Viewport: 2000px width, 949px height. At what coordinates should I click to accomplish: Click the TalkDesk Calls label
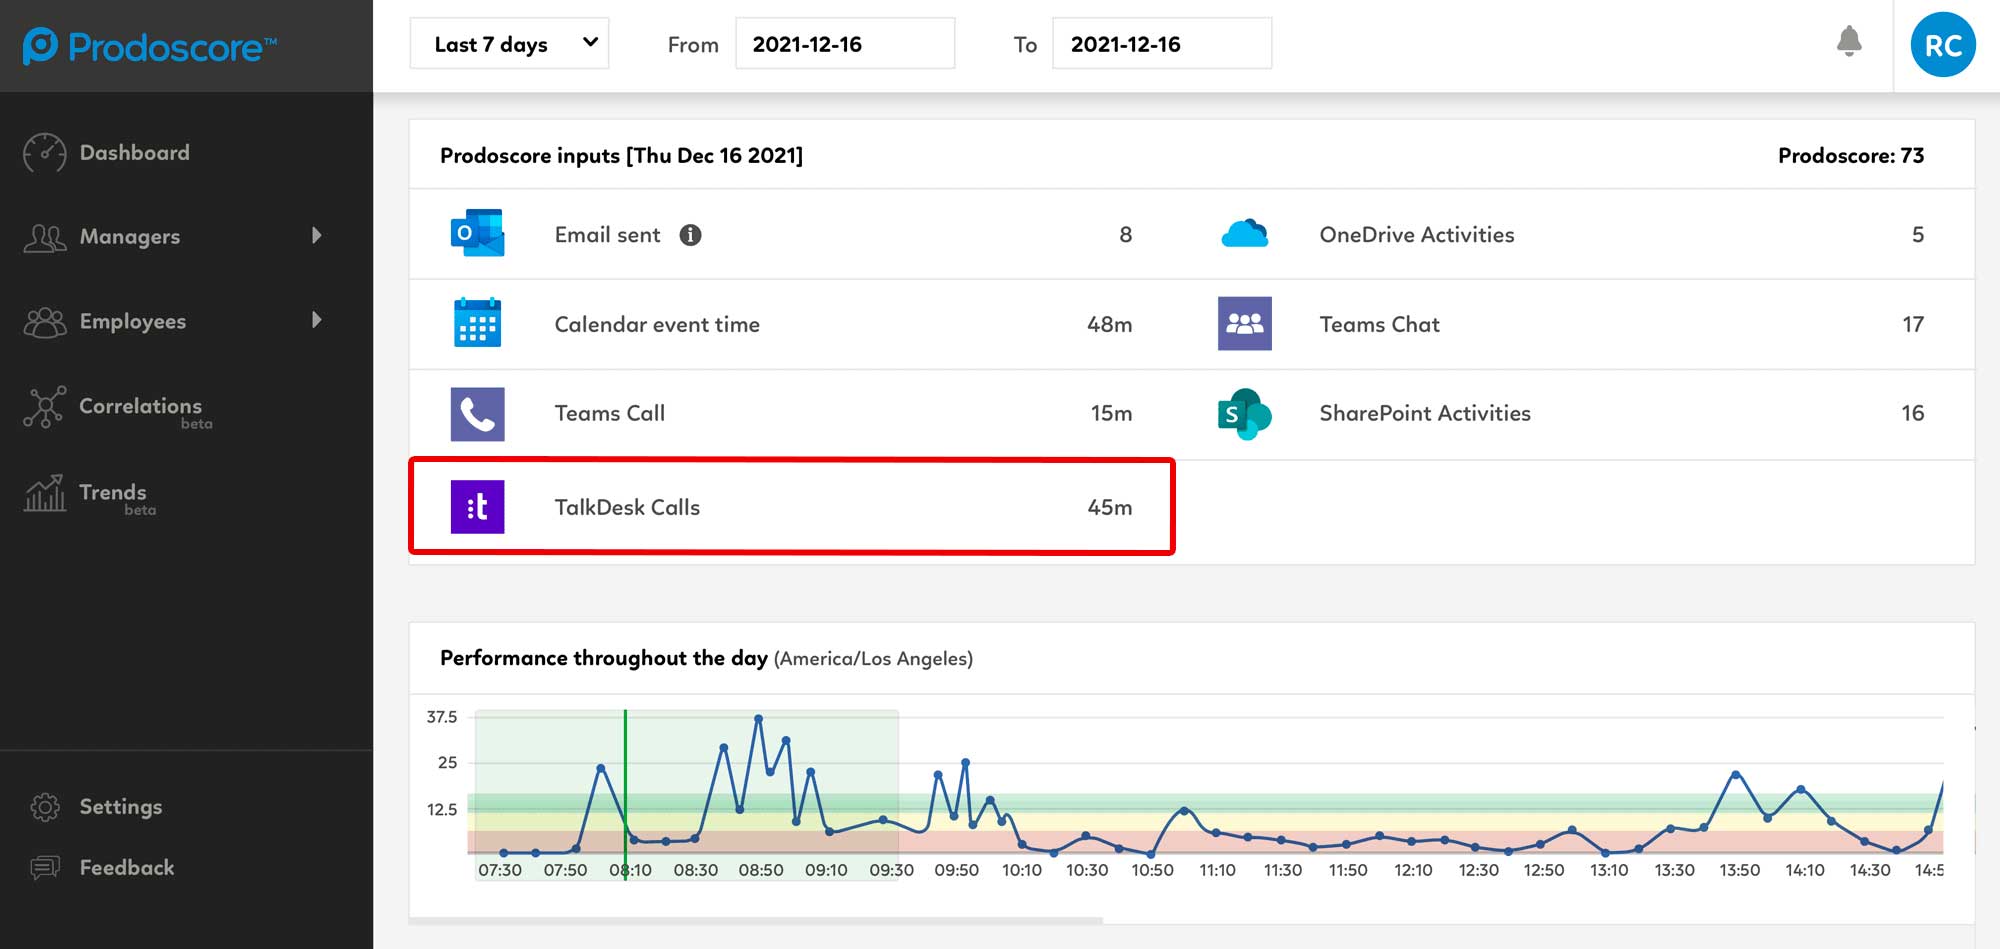point(627,507)
